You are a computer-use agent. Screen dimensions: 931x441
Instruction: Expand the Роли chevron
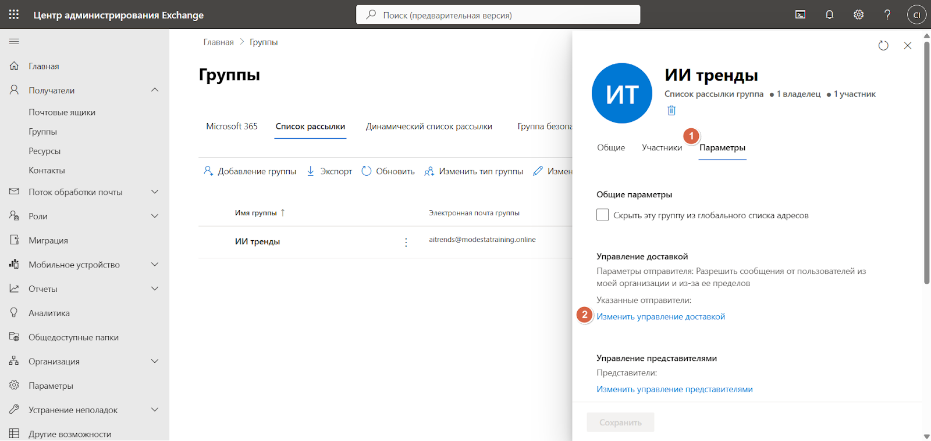pos(155,216)
